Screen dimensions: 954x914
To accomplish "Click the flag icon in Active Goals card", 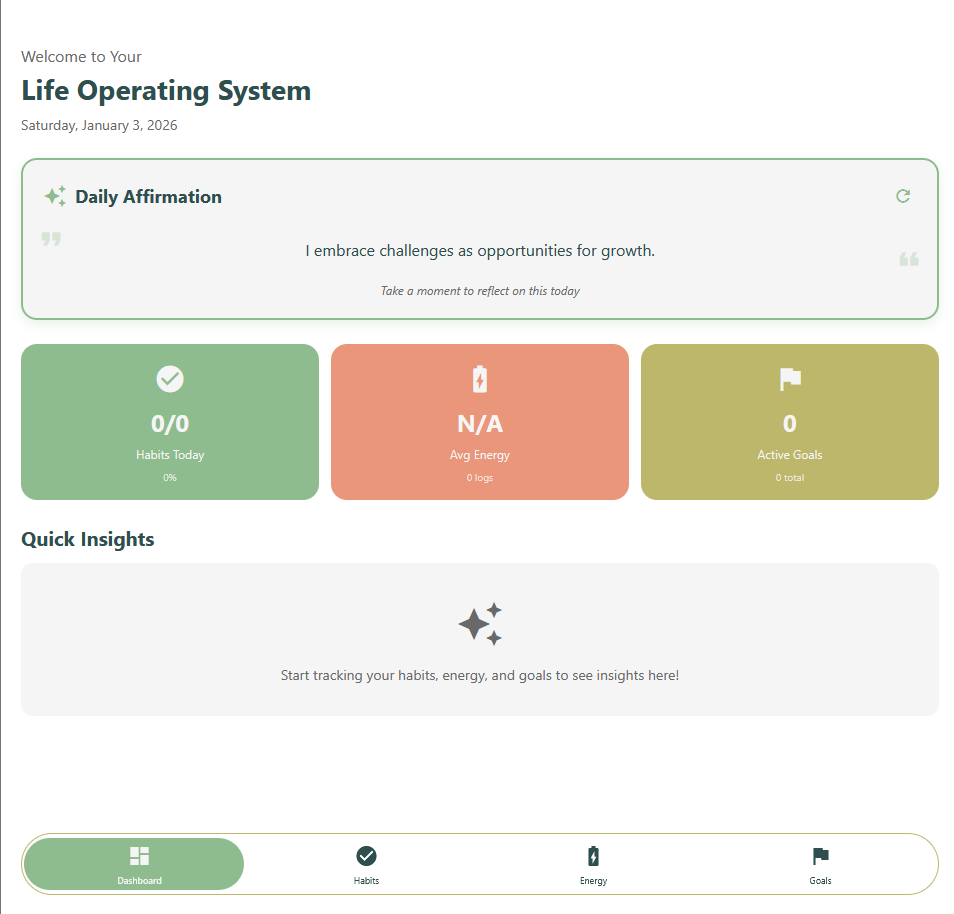I will pyautogui.click(x=790, y=379).
